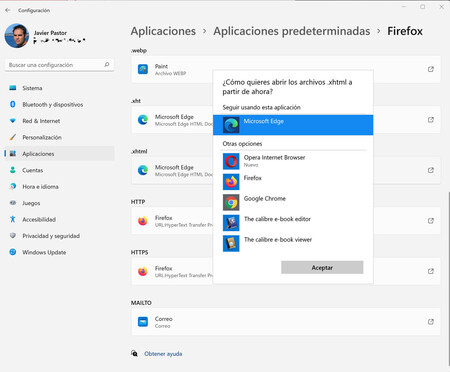Go to Aplicaciones breadcrumb

pyautogui.click(x=163, y=31)
